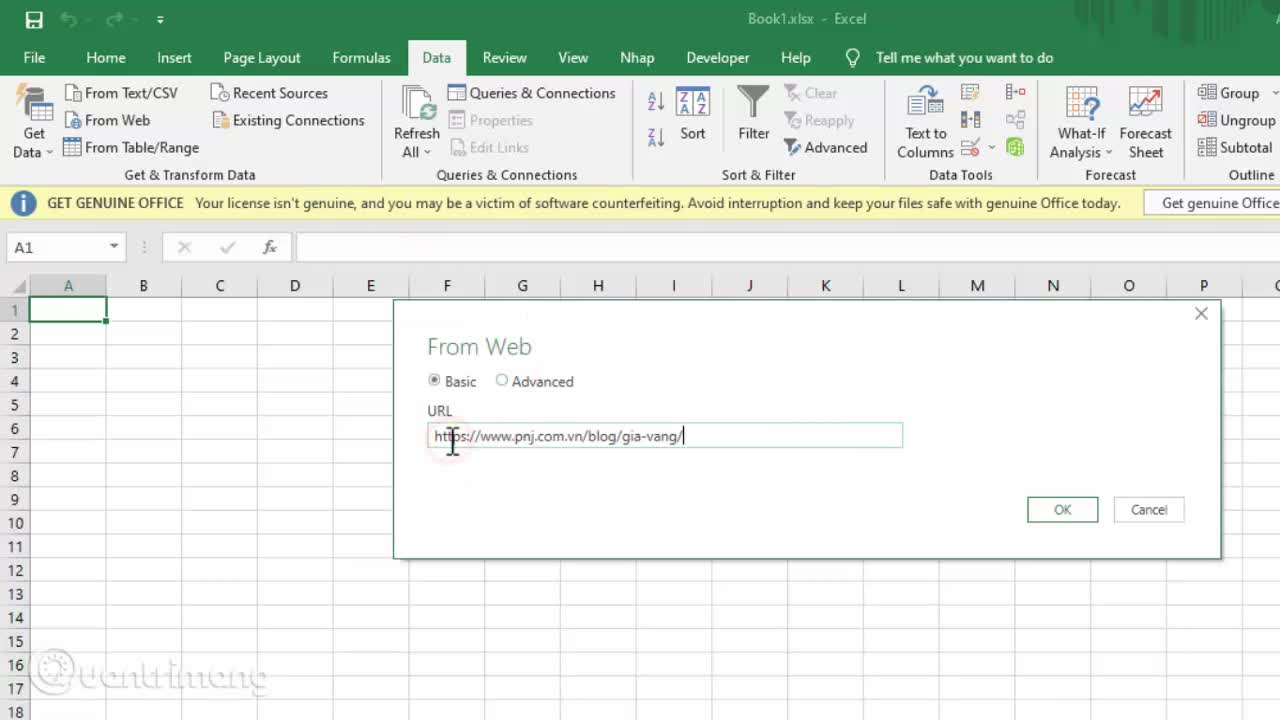
Task: Open Manage Data Model icon
Action: tap(1015, 147)
